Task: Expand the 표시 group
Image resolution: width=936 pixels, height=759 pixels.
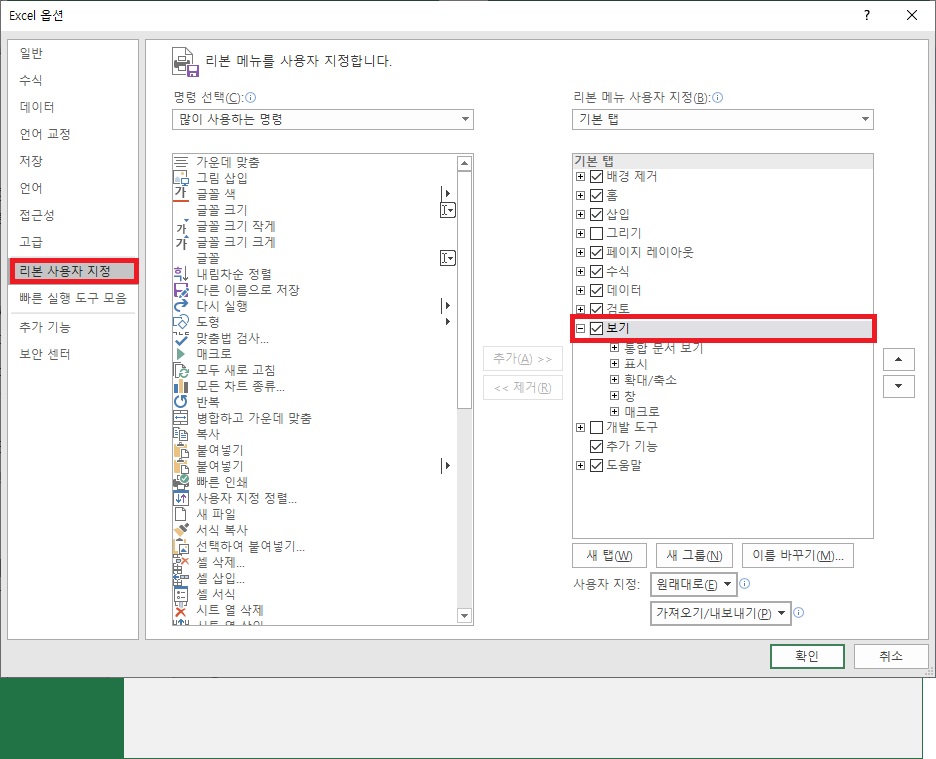Action: (x=614, y=363)
